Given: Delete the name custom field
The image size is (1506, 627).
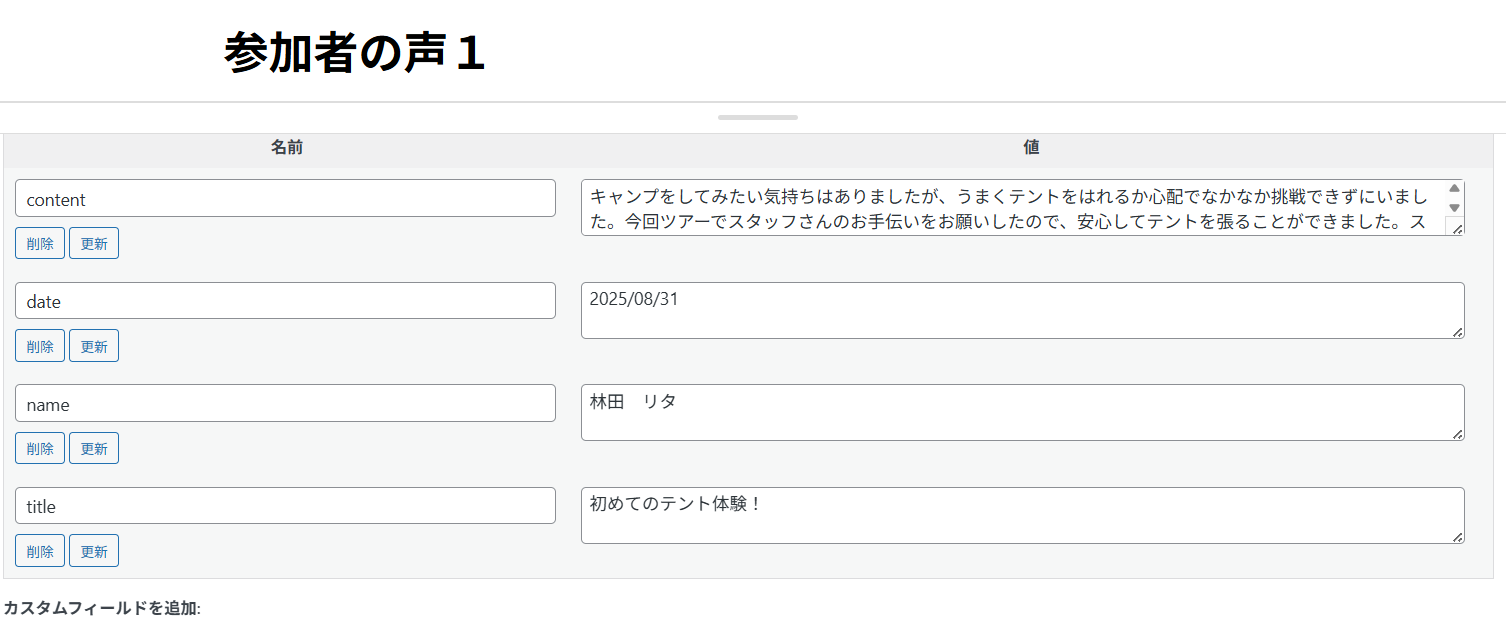Looking at the screenshot, I should (40, 448).
